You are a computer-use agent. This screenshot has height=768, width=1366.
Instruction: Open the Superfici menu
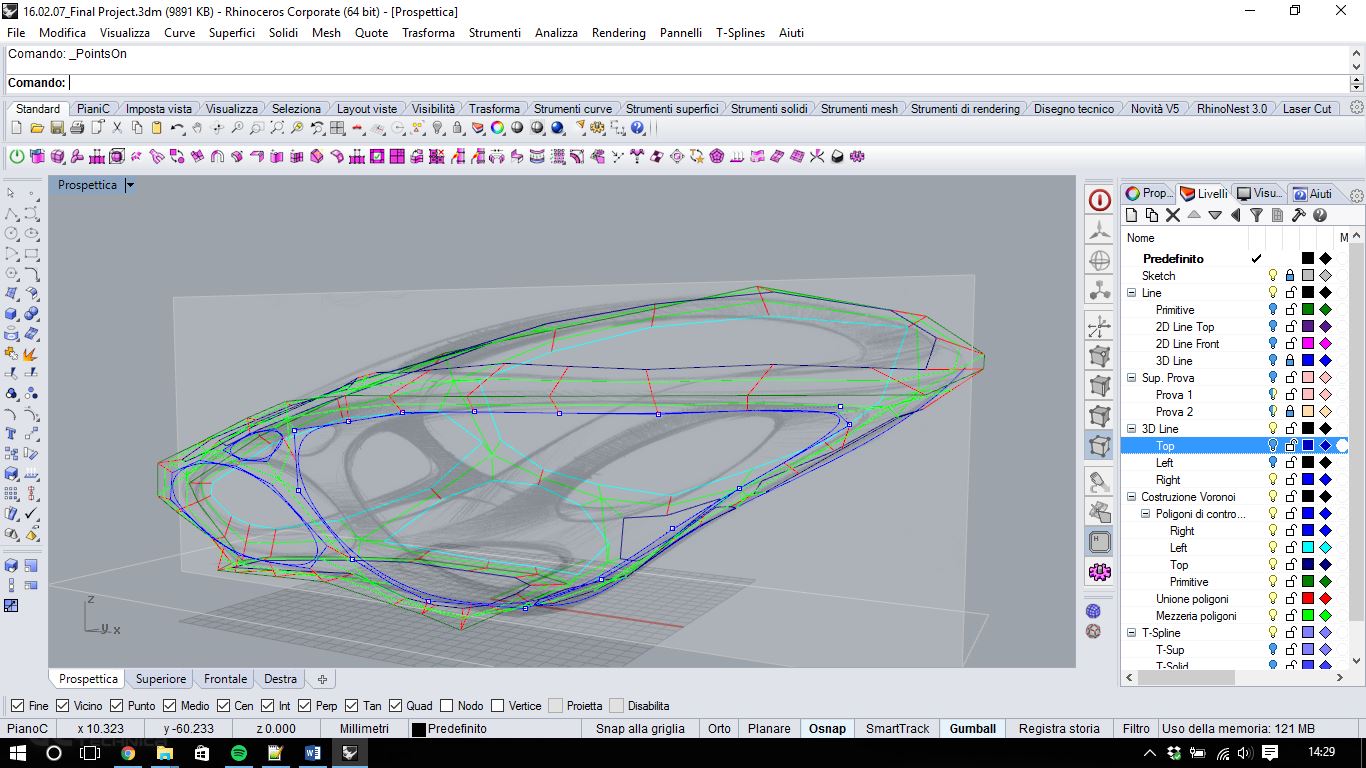click(232, 33)
